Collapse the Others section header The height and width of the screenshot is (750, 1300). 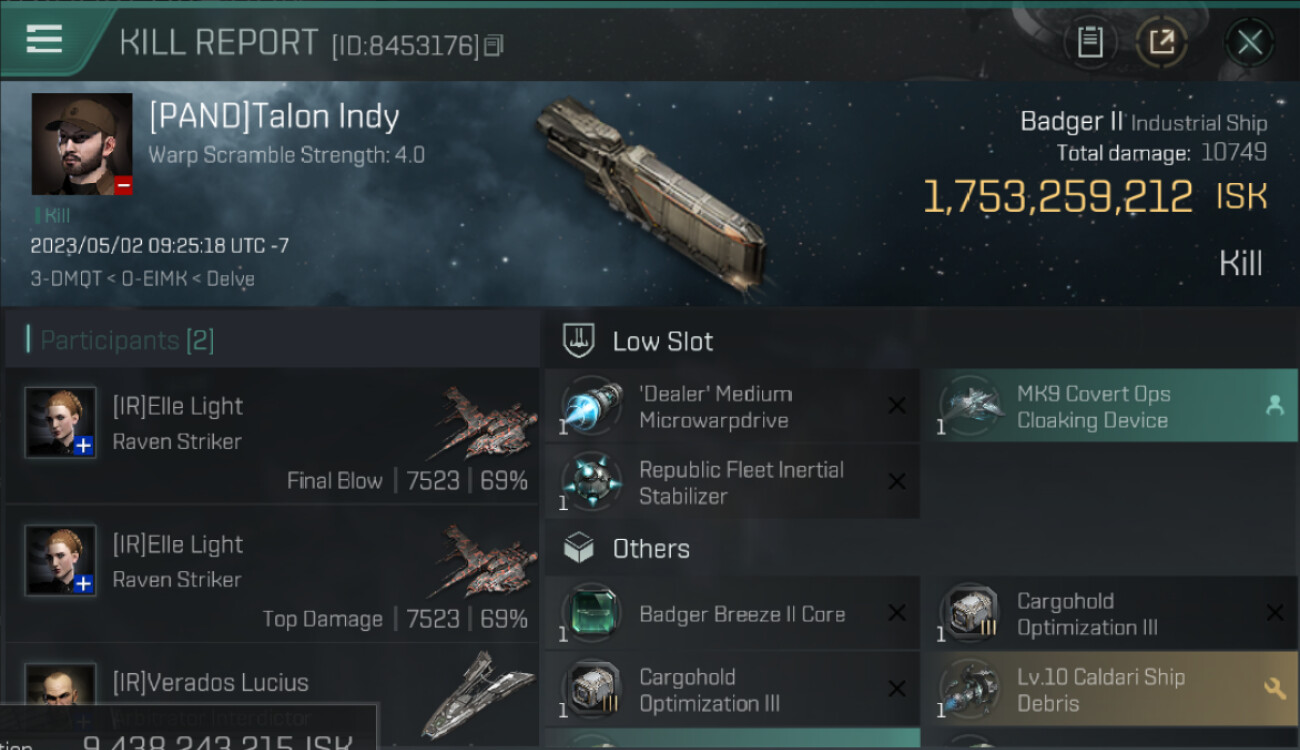click(x=650, y=549)
